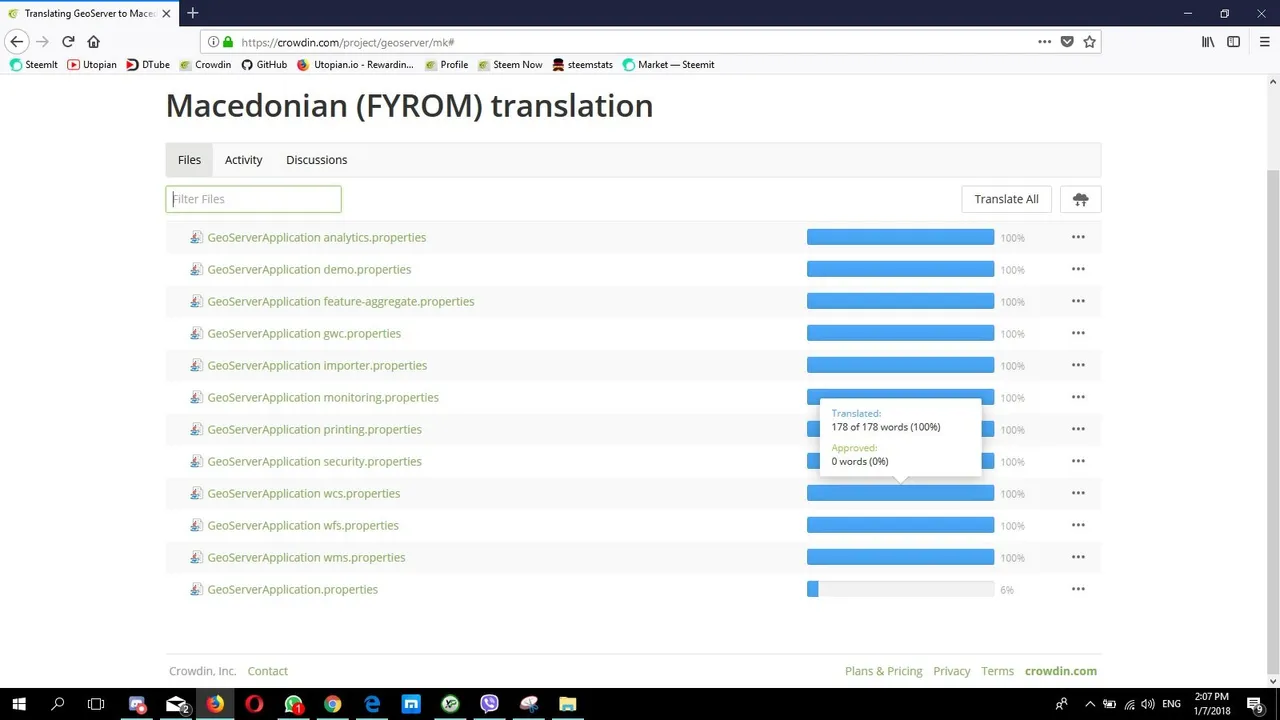Viewport: 1280px width, 720px height.
Task: Open GeoServerApplication importer.properties file
Action: point(317,365)
